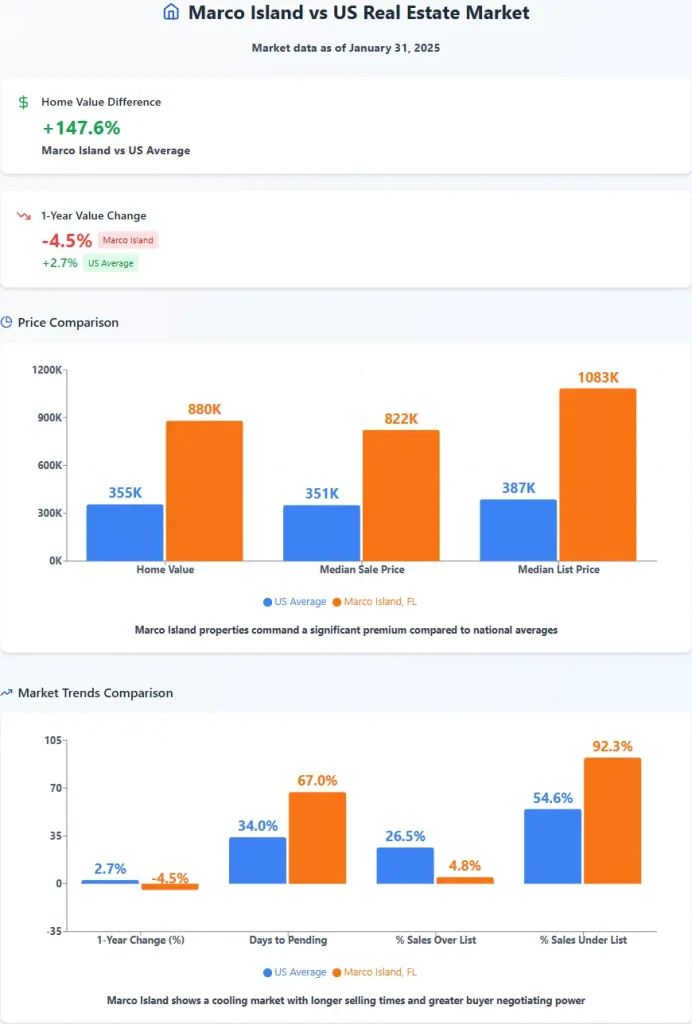Click the pie chart icon next to Price Comparison
Screen dimensions: 692x1024
tap(7, 323)
